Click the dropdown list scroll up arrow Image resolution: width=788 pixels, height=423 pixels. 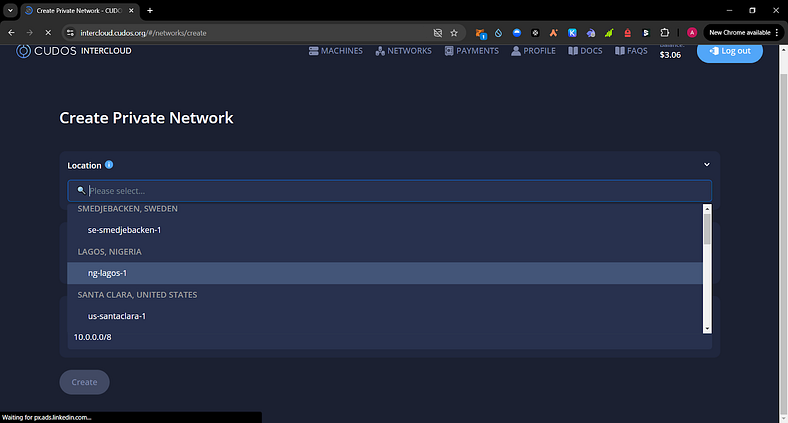click(x=707, y=208)
